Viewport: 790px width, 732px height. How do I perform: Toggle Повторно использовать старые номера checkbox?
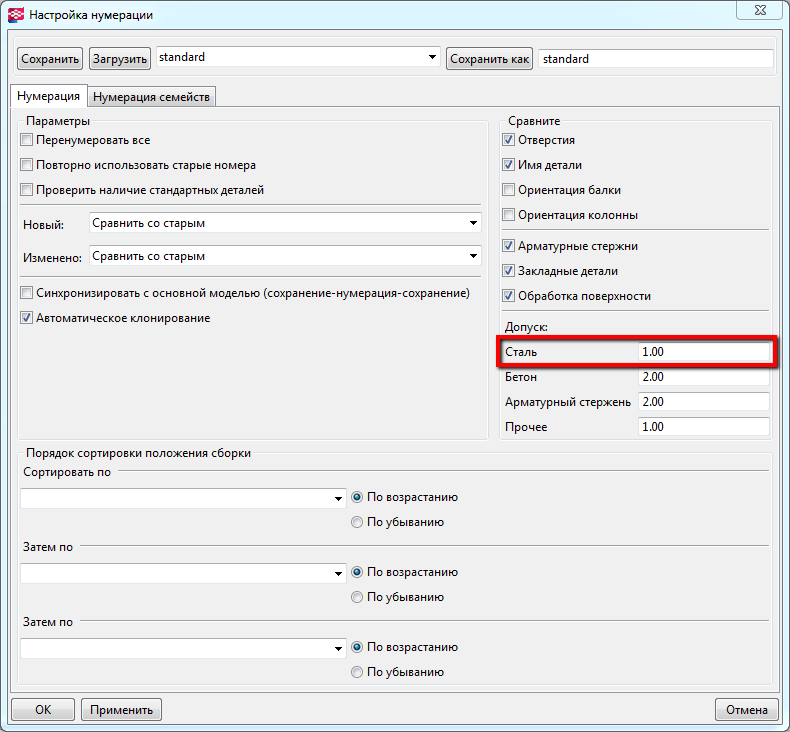pos(27,165)
